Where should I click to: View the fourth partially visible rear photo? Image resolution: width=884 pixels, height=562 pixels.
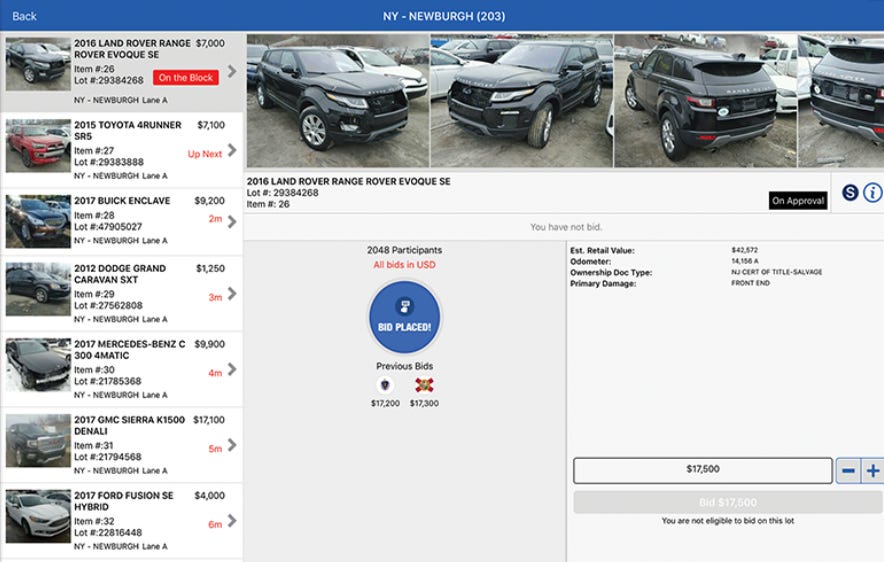click(x=841, y=100)
